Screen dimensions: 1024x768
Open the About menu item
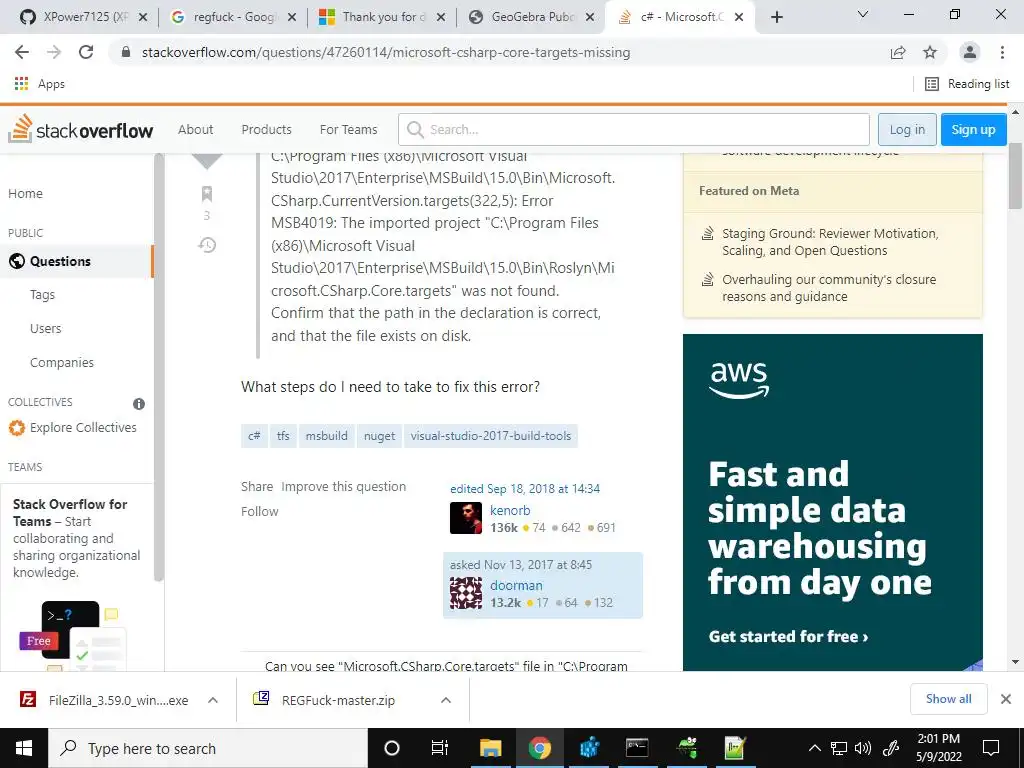[x=195, y=129]
